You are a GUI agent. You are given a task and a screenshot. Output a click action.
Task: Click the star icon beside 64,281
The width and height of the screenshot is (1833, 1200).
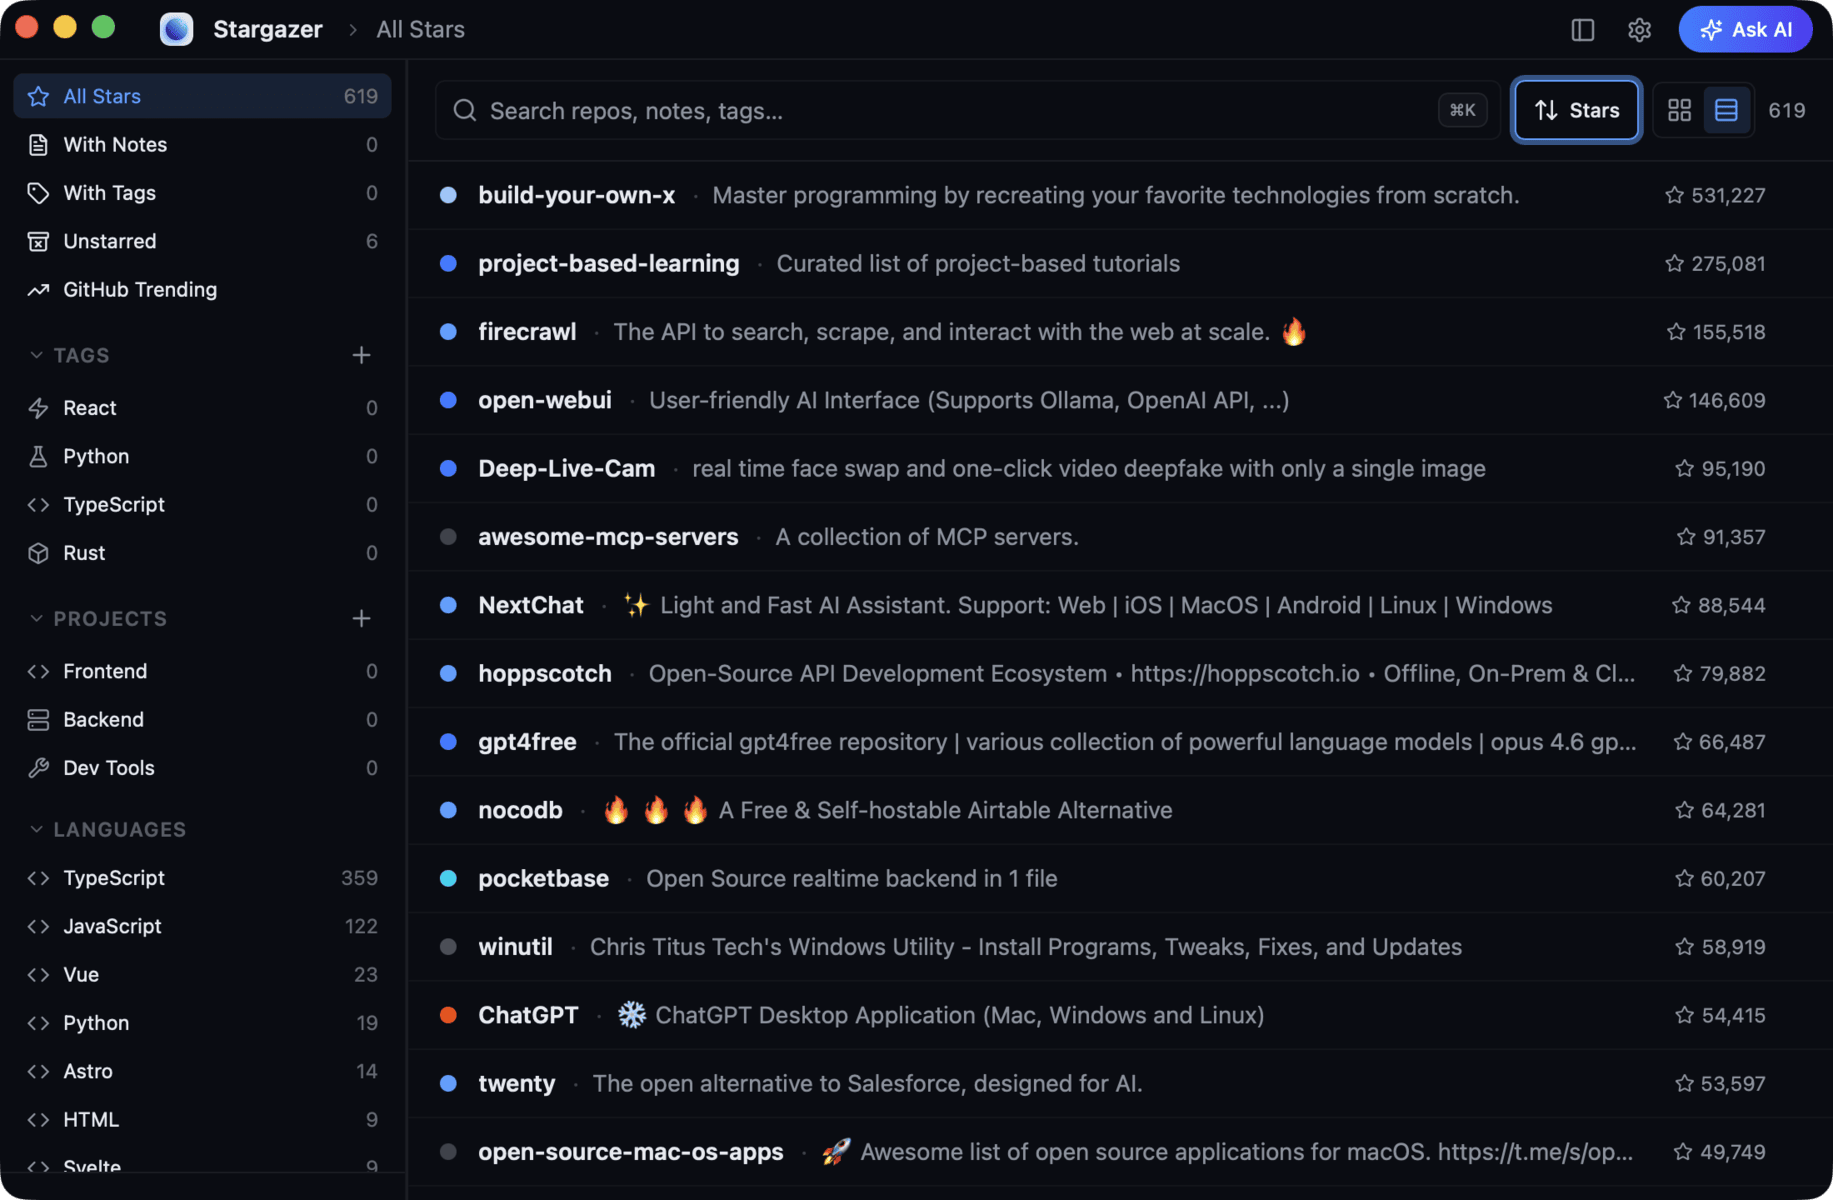tap(1684, 810)
